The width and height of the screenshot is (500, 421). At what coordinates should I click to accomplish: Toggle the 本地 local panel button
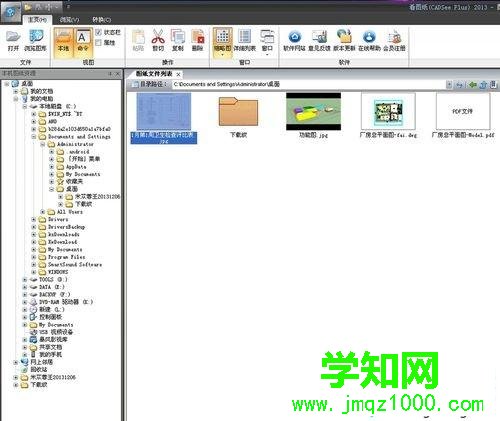coord(63,41)
